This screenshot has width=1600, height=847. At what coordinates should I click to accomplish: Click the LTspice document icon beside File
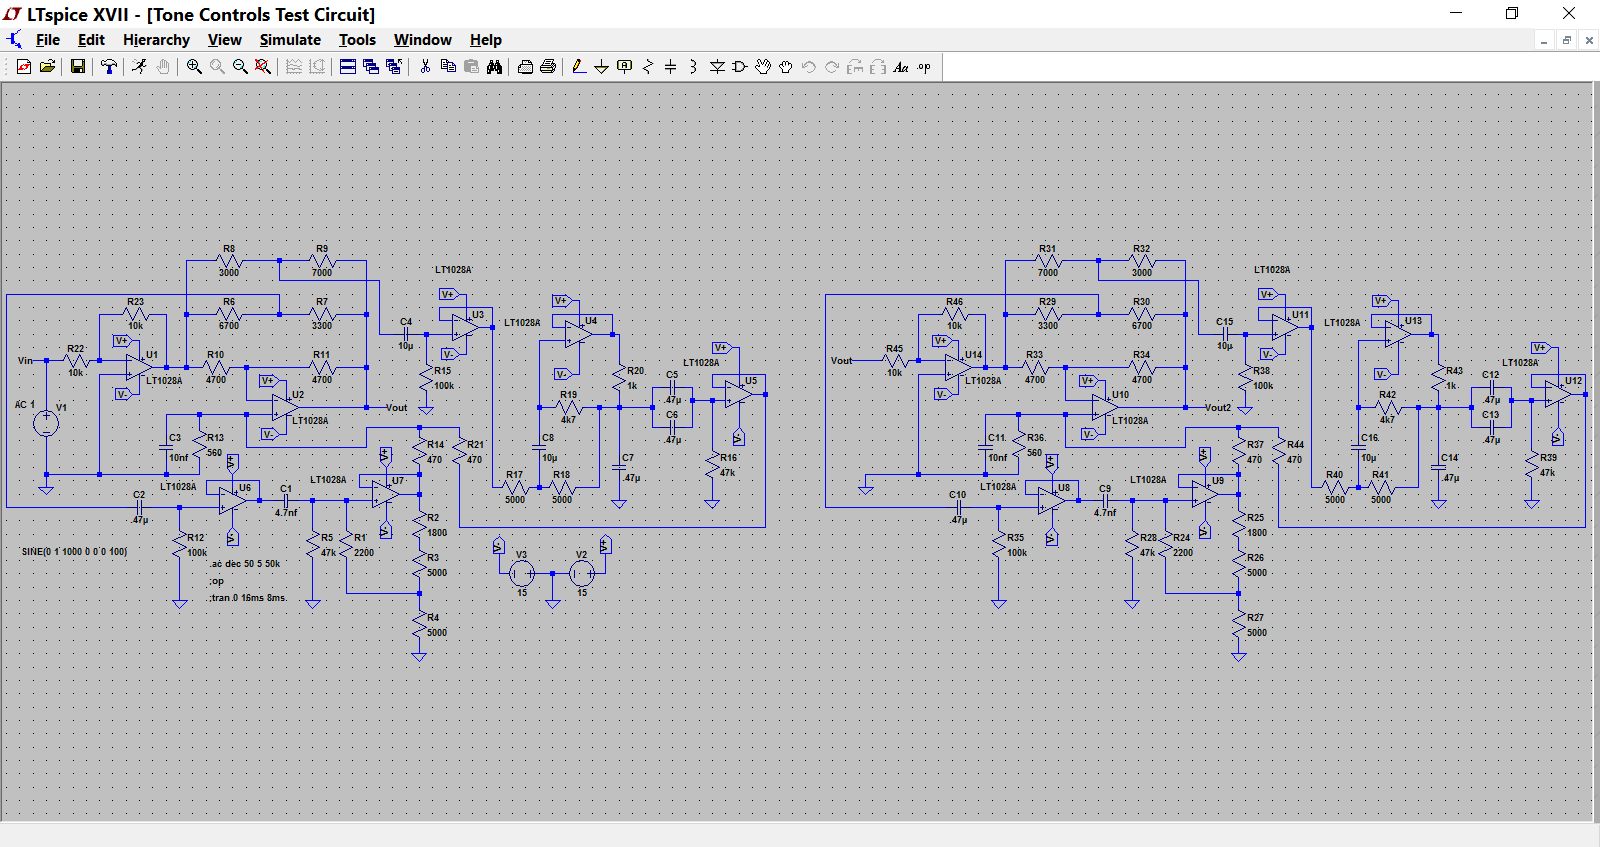coord(14,40)
